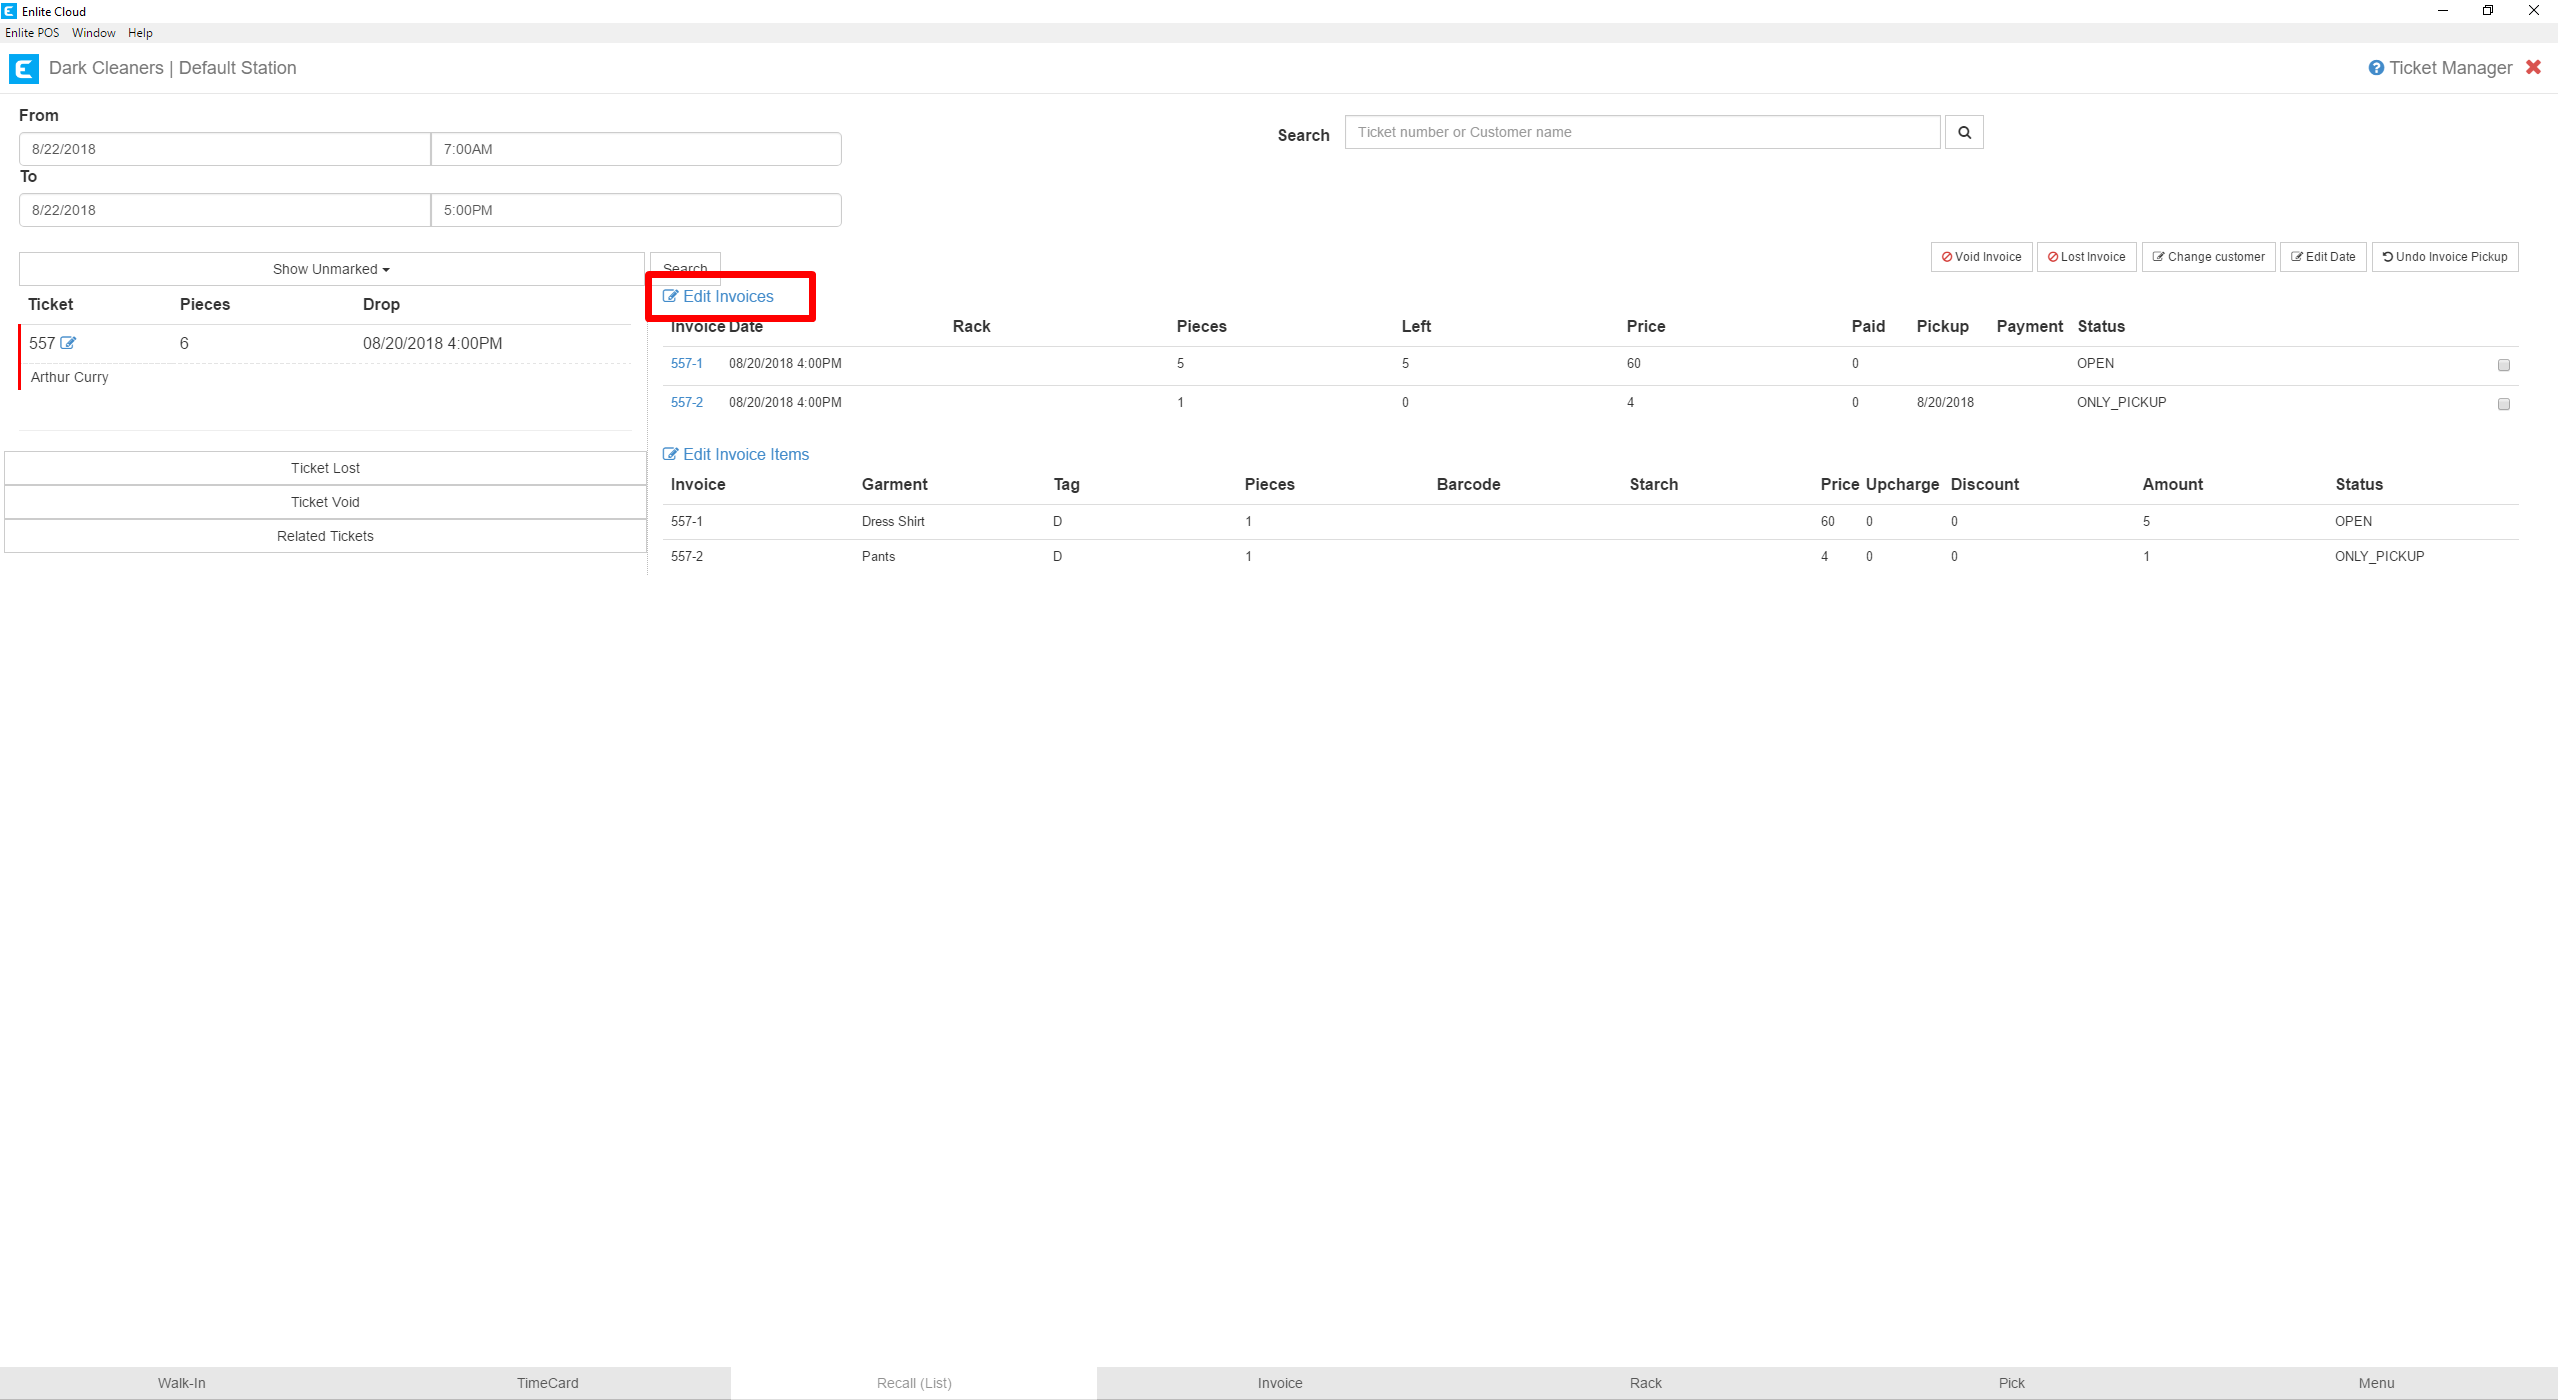
Task: Switch to the Rack tab
Action: pyautogui.click(x=1645, y=1383)
